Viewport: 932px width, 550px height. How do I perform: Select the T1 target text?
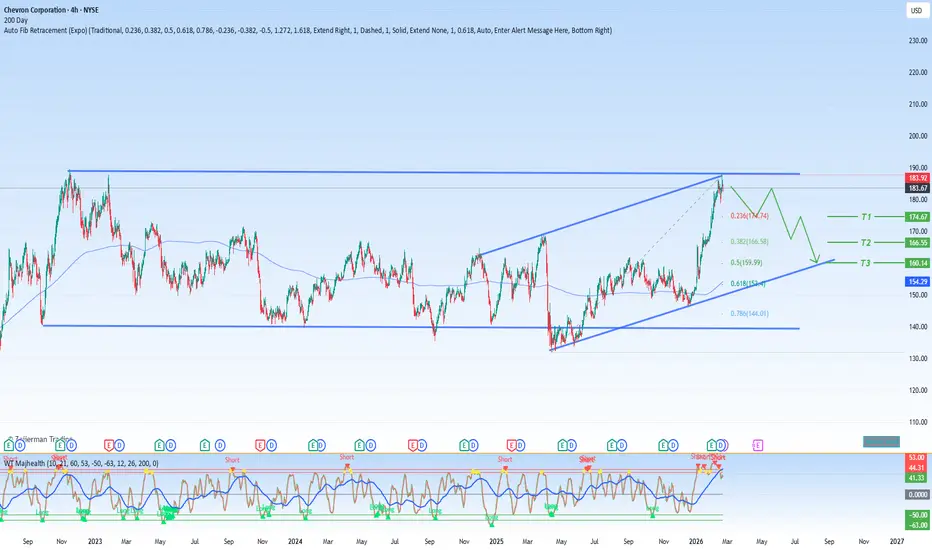[x=866, y=217]
